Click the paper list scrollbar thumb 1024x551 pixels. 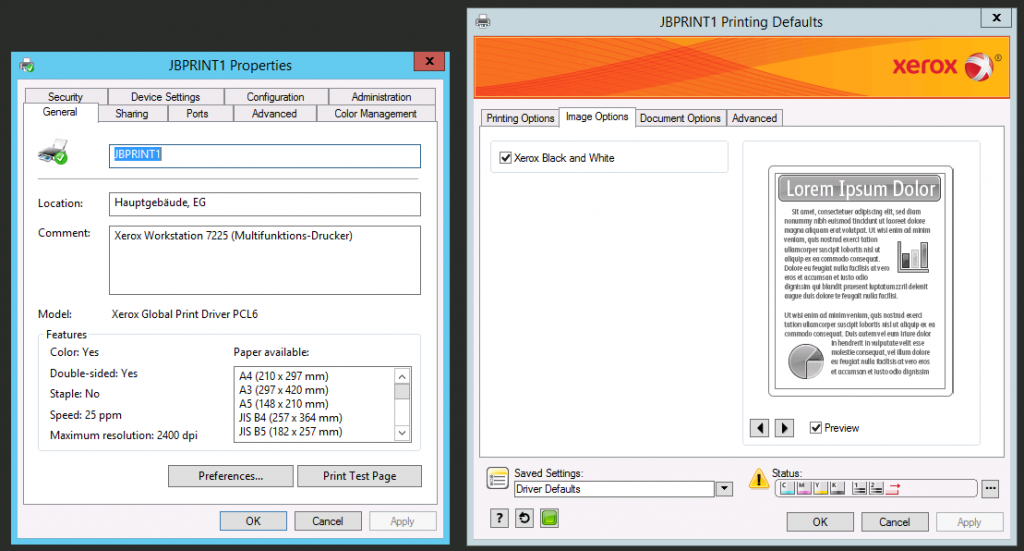tap(402, 392)
